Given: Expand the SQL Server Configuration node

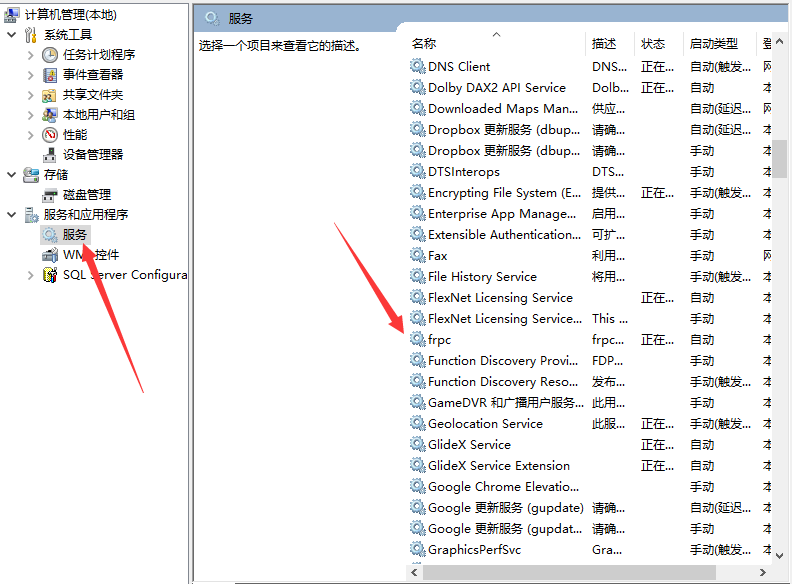Looking at the screenshot, I should (30, 275).
